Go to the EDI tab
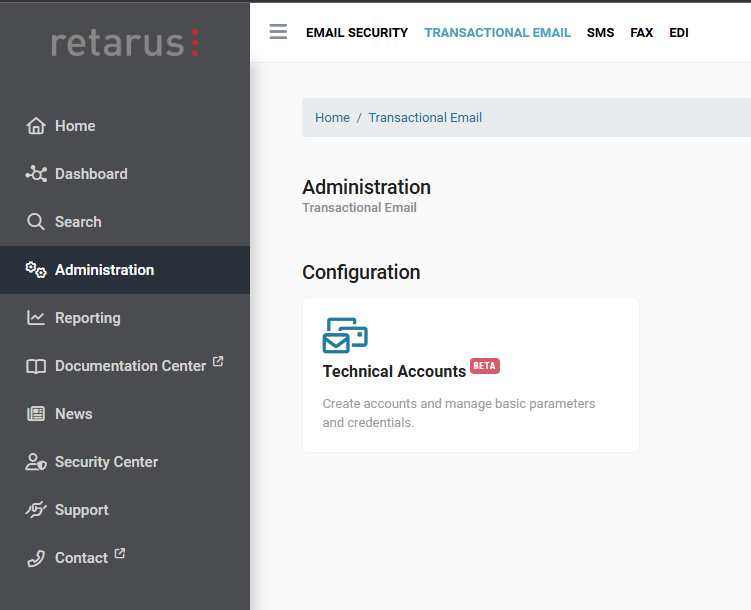The height and width of the screenshot is (610, 751). tap(679, 33)
